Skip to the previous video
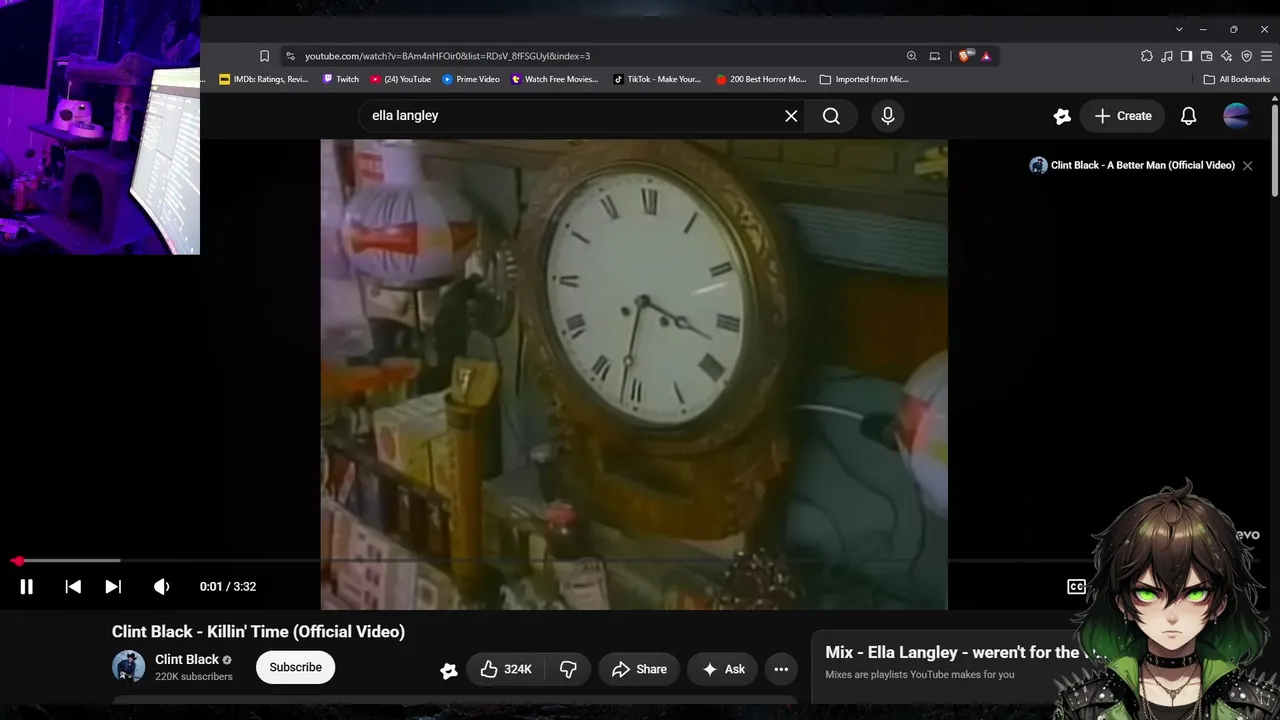Screen dimensions: 1280x720 click(x=73, y=587)
